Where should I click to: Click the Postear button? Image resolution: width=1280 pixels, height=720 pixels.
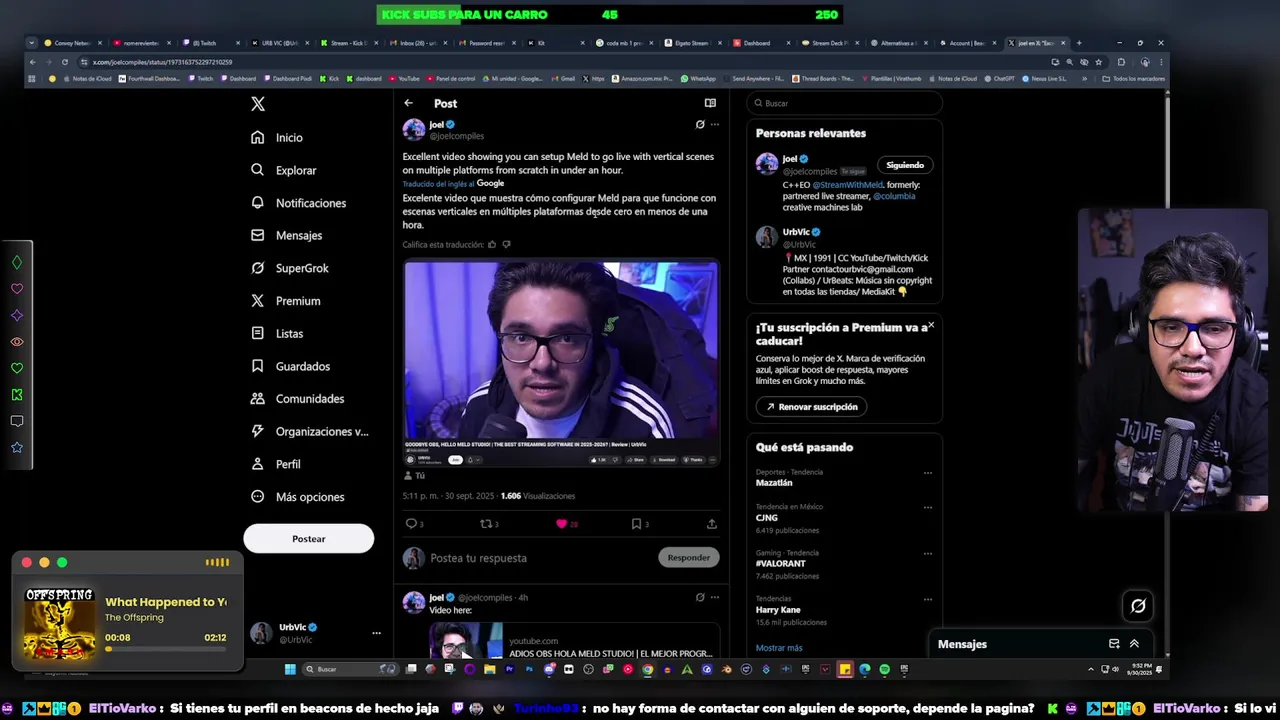click(308, 539)
